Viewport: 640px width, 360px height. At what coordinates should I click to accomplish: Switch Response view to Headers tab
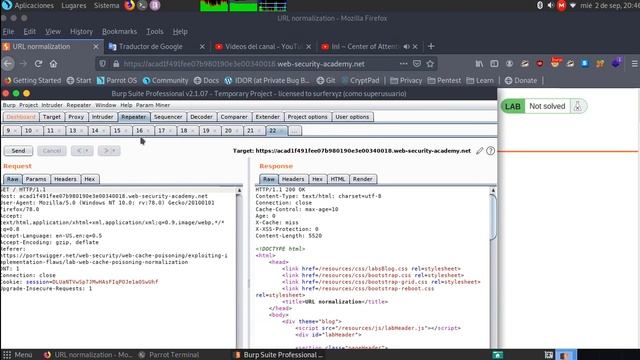coord(293,179)
